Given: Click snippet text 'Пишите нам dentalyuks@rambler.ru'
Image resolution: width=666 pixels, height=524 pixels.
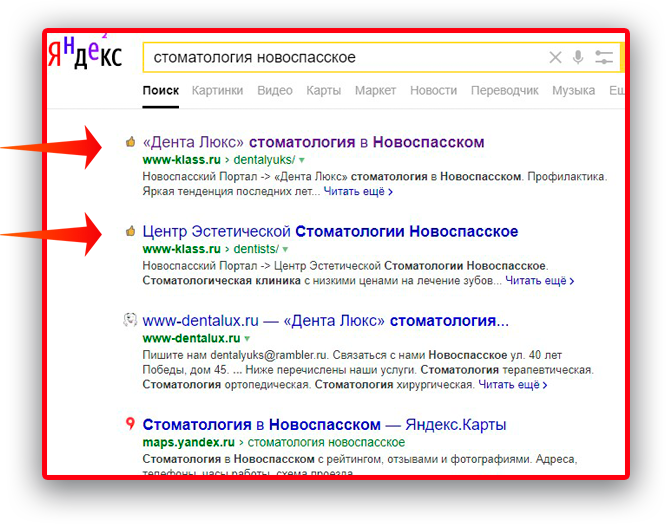Looking at the screenshot, I should pos(235,355).
